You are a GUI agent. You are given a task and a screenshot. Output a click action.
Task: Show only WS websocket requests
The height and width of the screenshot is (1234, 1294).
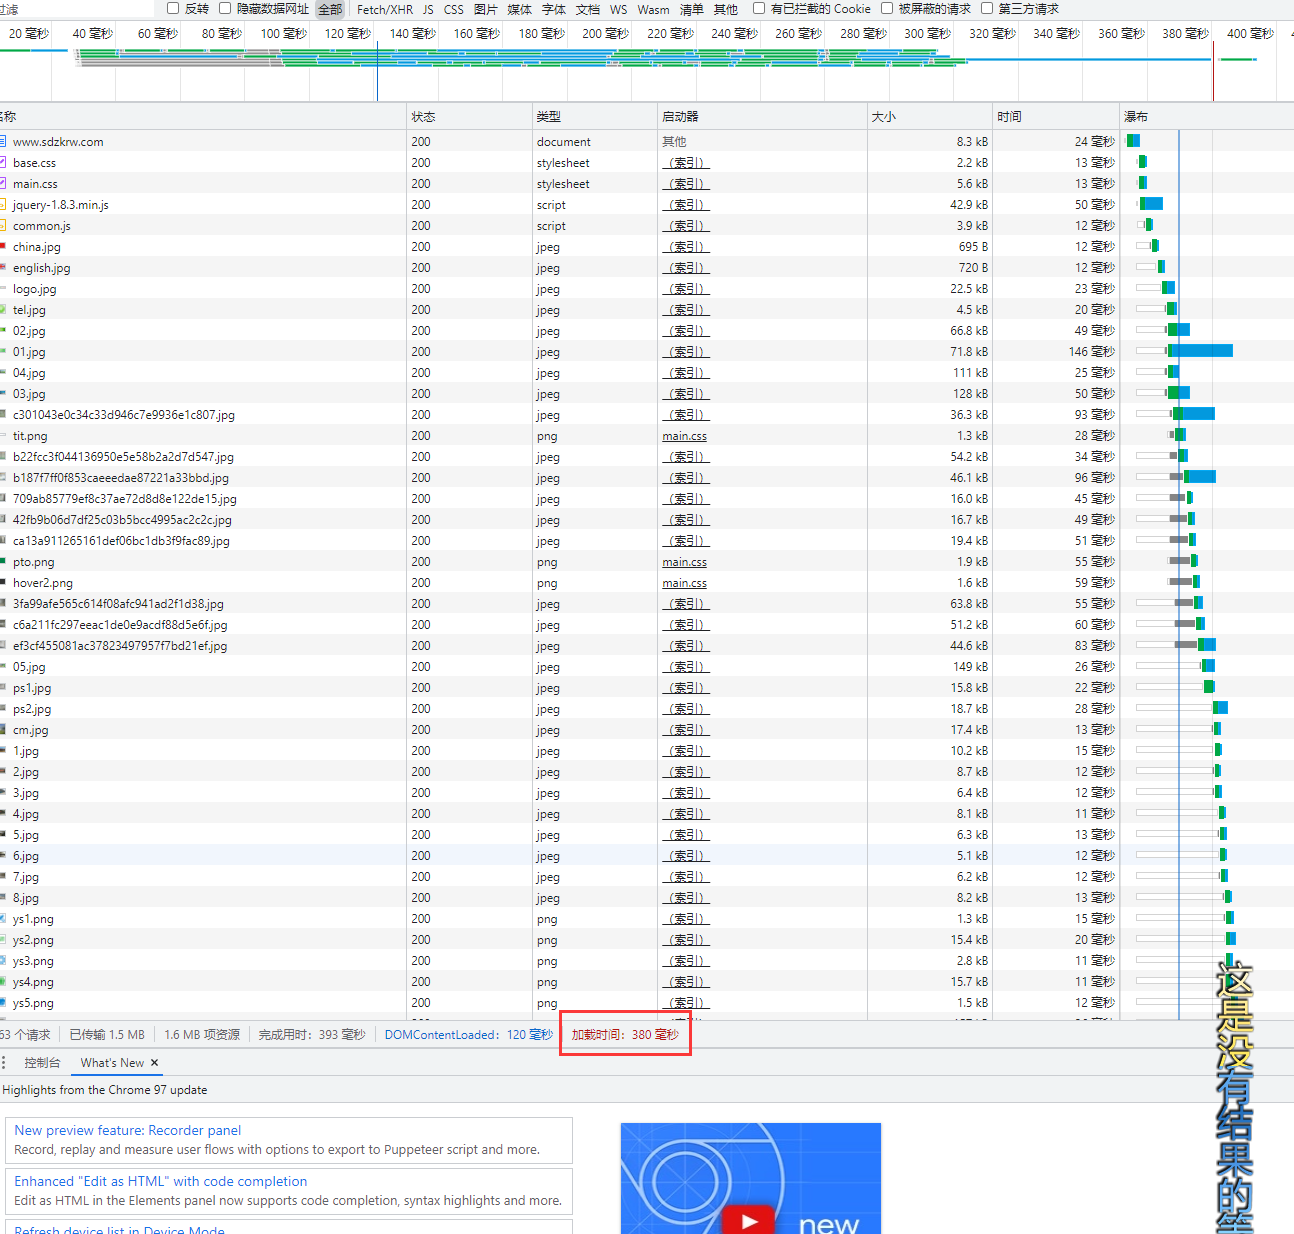(x=619, y=9)
